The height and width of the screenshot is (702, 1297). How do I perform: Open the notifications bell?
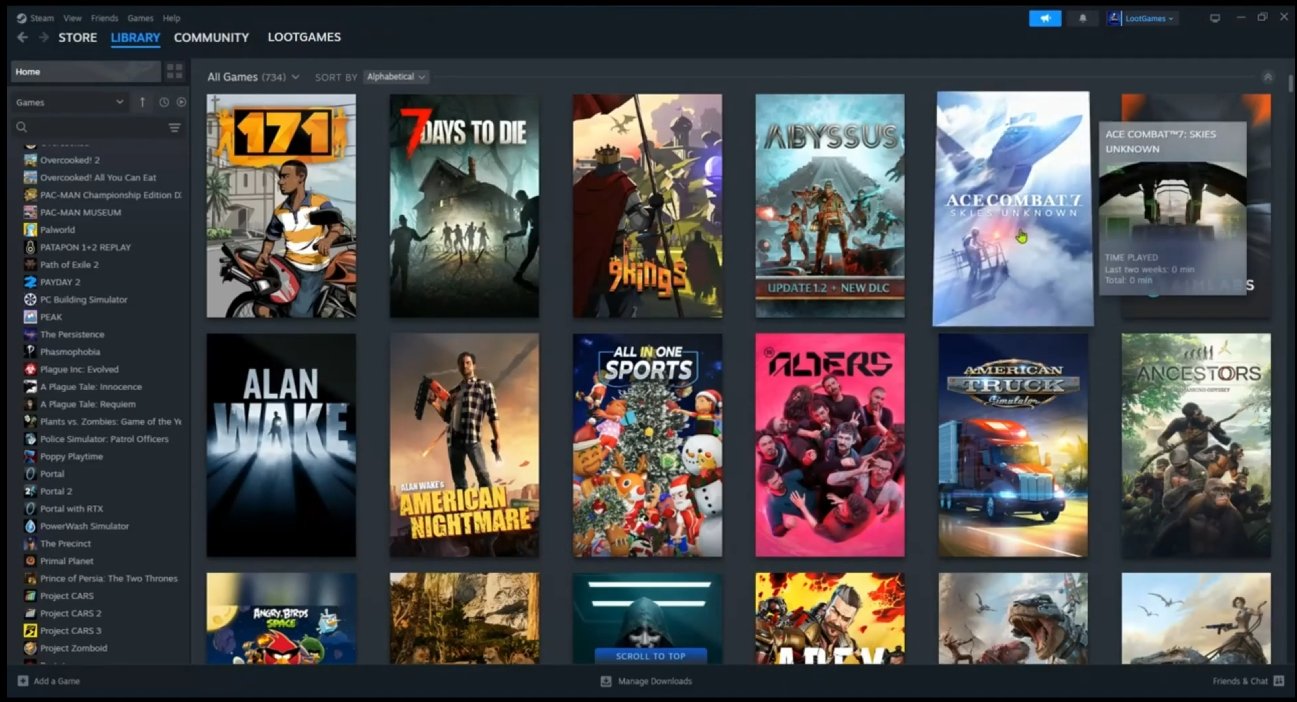1082,18
